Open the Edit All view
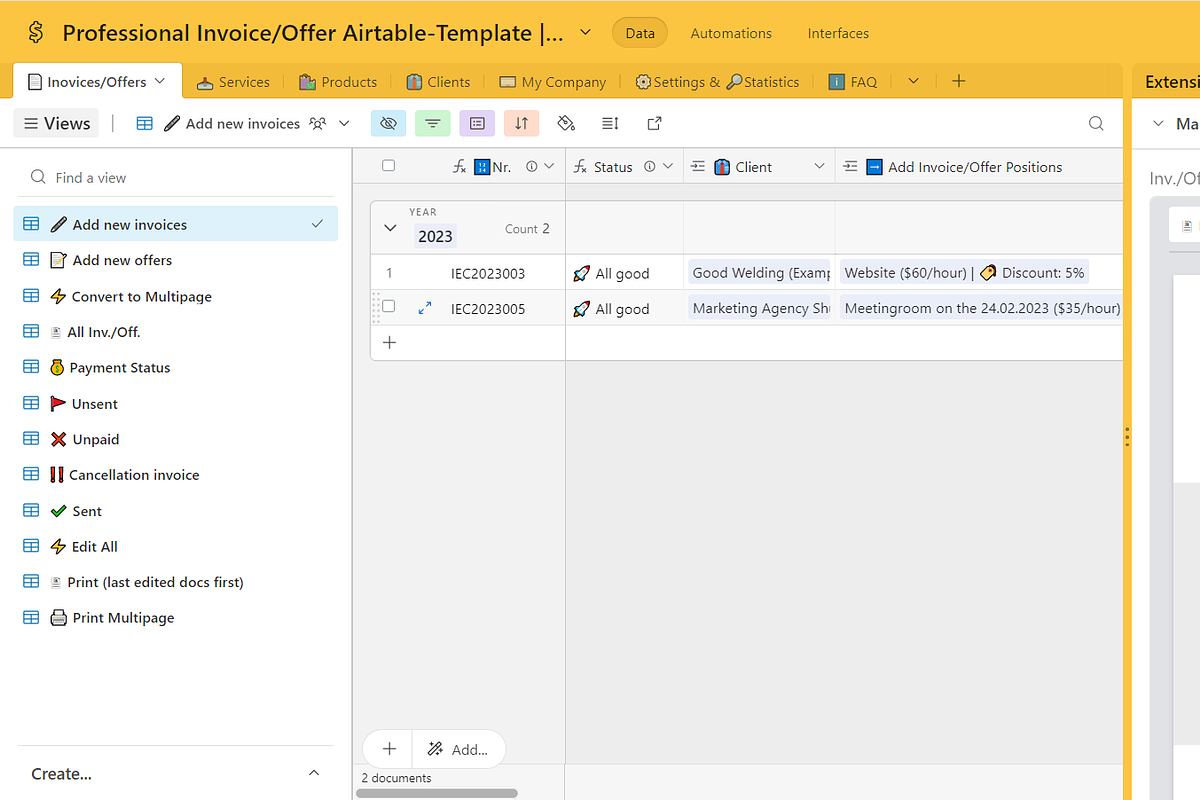This screenshot has width=1200, height=800. [175, 547]
